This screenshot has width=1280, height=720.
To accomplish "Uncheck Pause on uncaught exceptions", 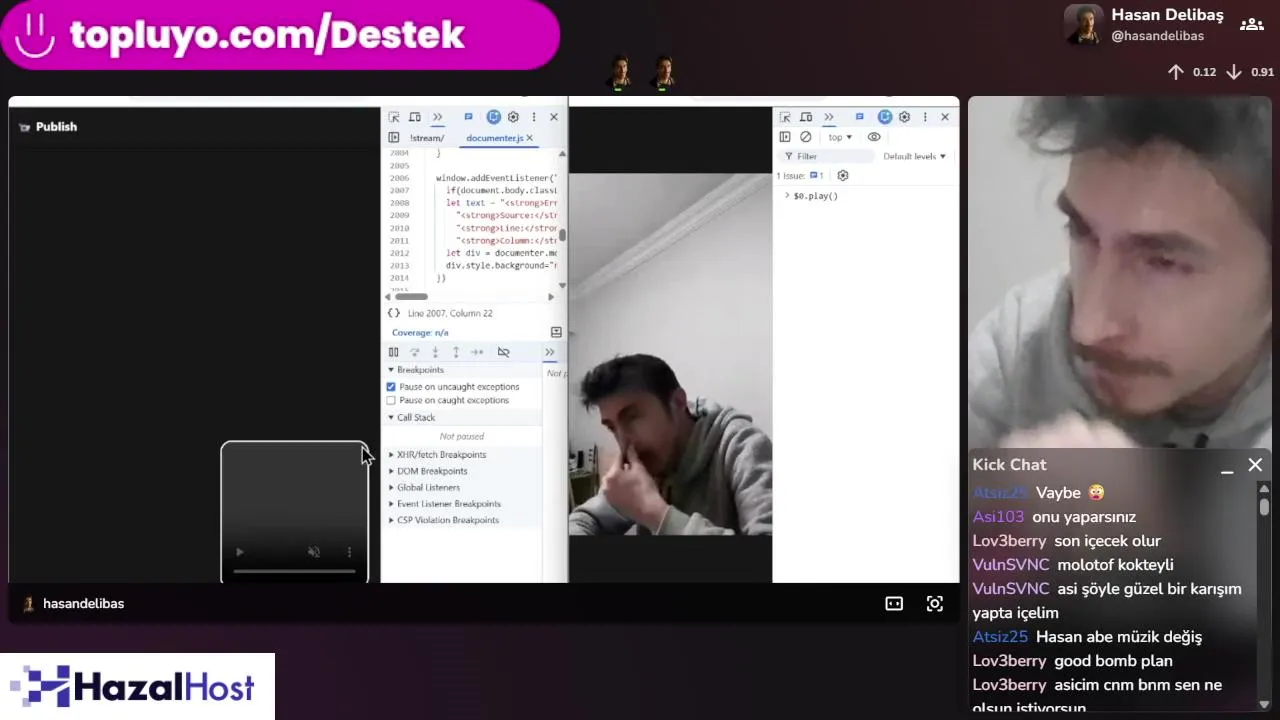I will pyautogui.click(x=391, y=387).
